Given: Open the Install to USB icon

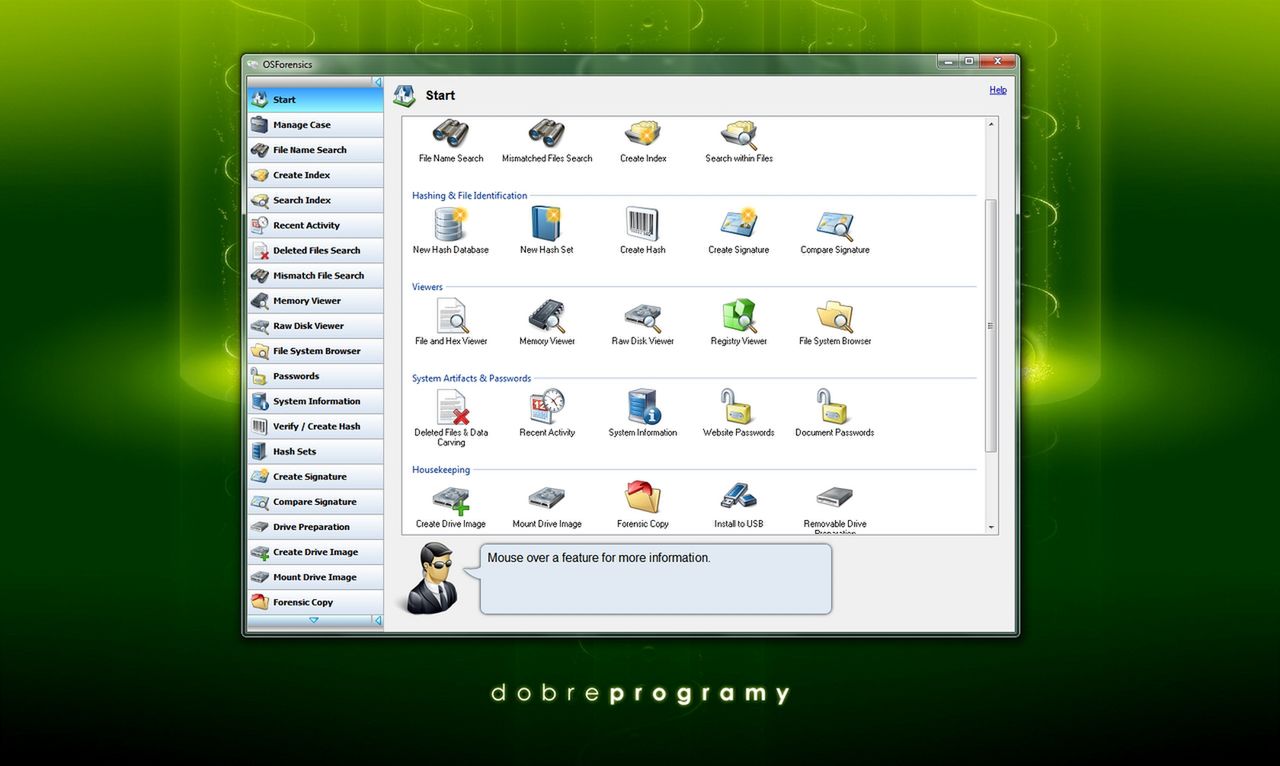Looking at the screenshot, I should click(x=739, y=497).
